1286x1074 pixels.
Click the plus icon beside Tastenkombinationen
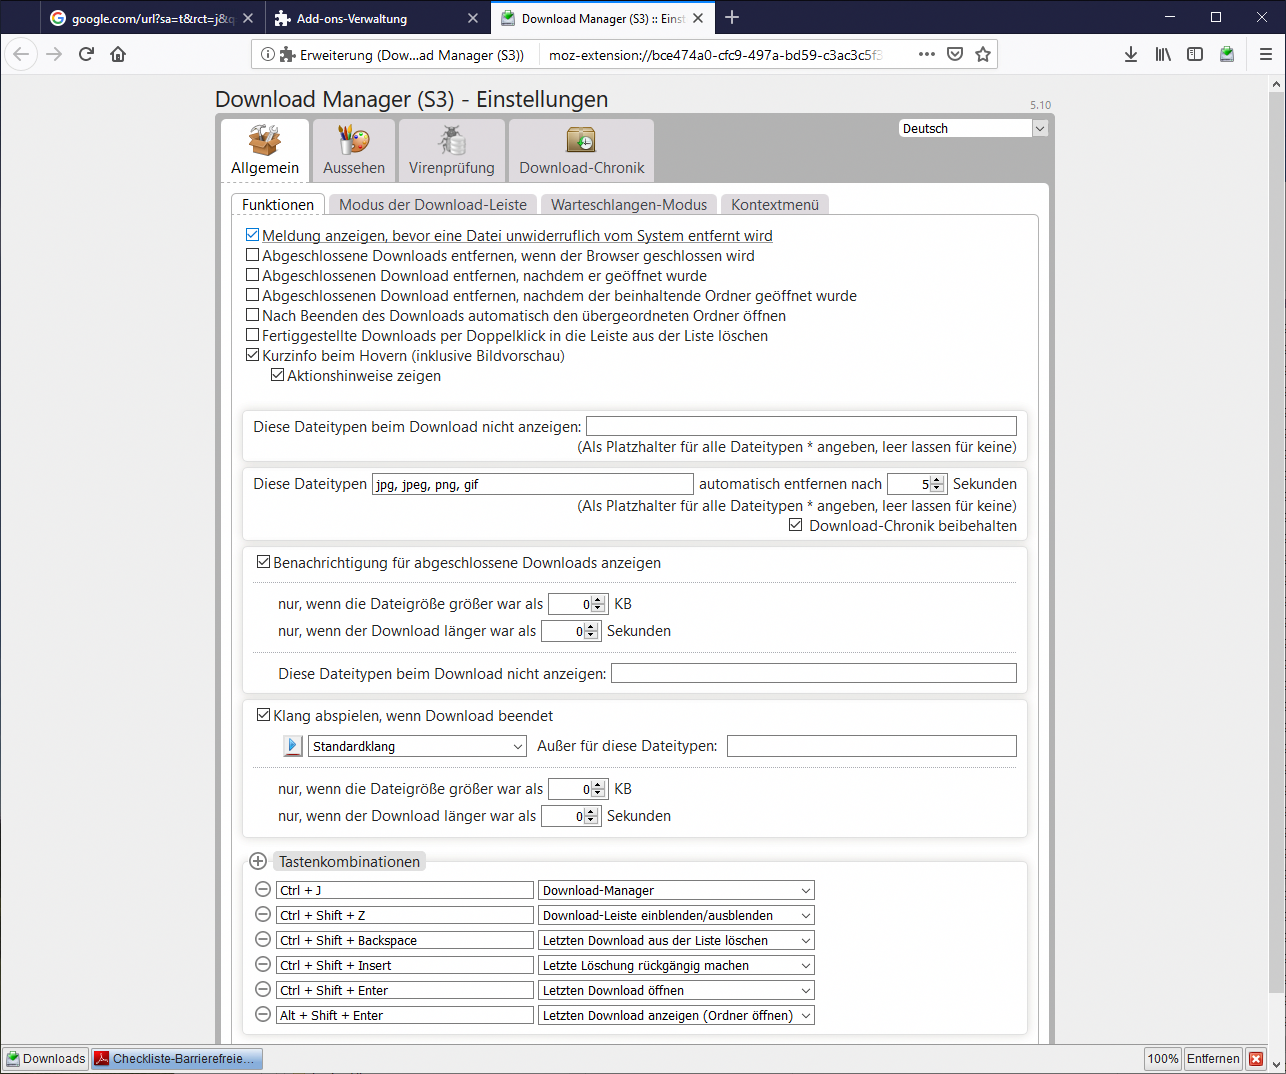[x=258, y=861]
